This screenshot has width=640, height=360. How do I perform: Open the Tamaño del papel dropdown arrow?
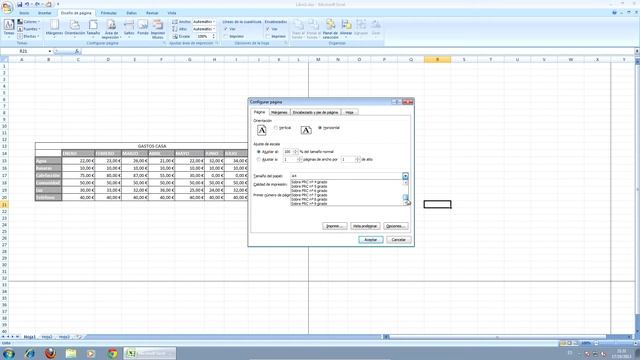pyautogui.click(x=405, y=176)
